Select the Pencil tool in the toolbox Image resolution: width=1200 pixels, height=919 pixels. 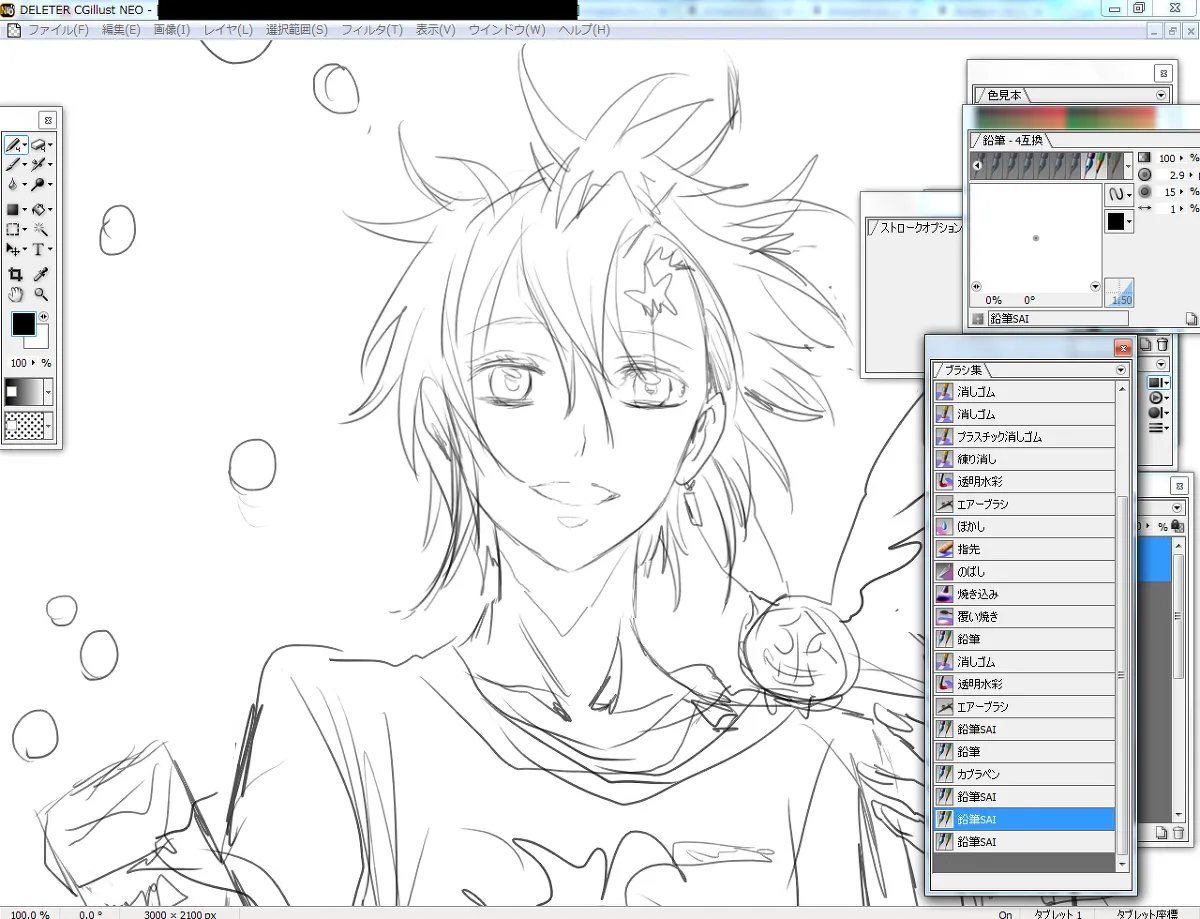(x=13, y=145)
